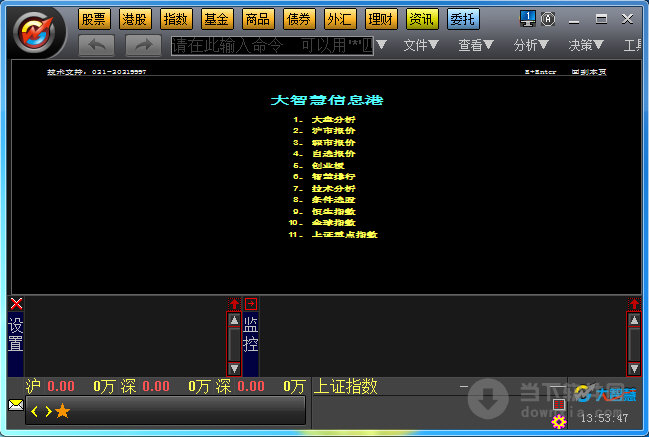
Task: Switch to the 港股 tab
Action: [135, 19]
